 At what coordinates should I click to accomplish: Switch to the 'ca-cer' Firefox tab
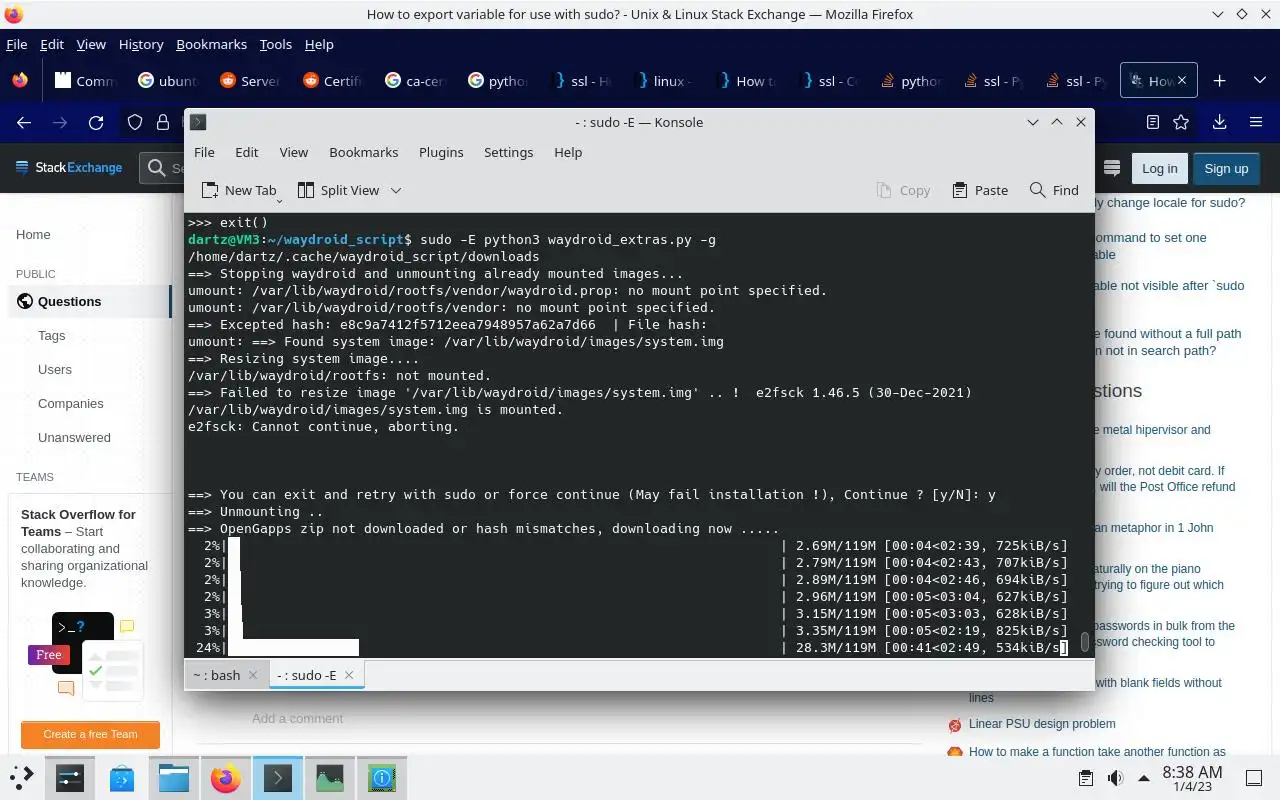coord(415,81)
